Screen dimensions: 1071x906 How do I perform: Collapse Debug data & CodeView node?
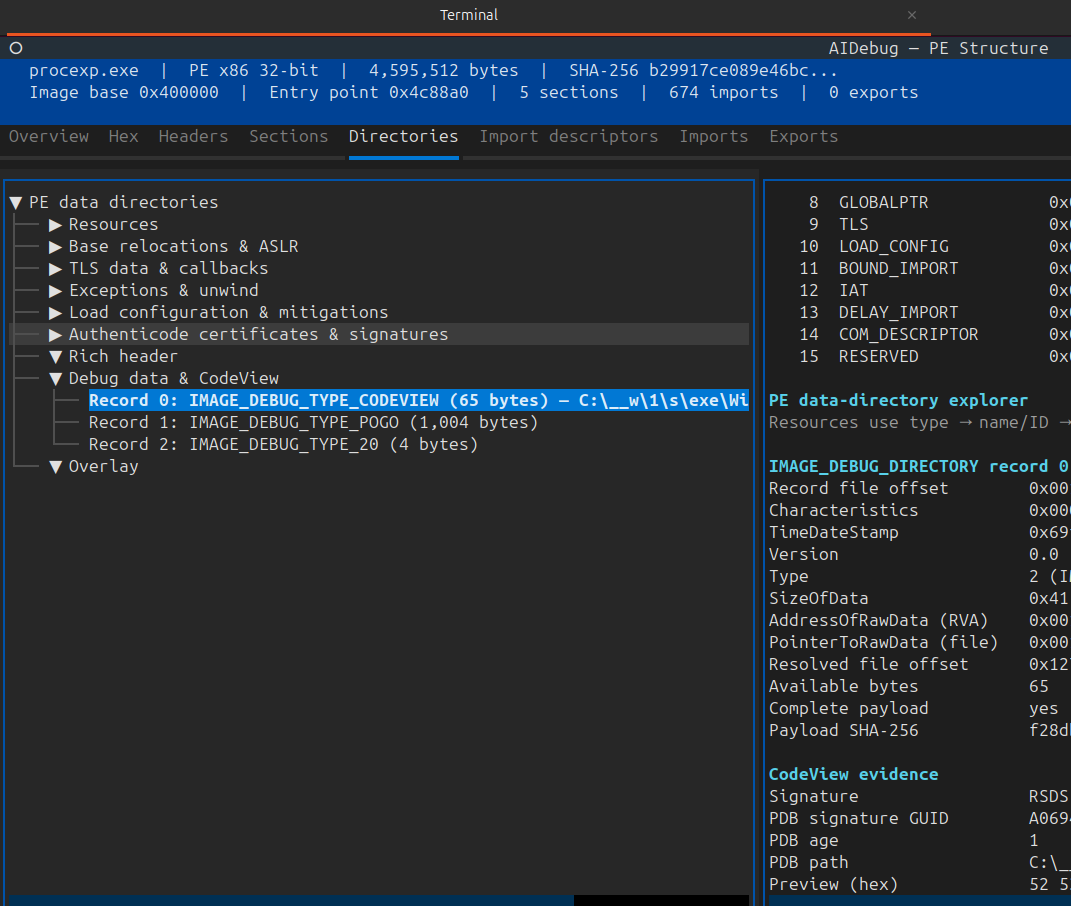point(56,379)
